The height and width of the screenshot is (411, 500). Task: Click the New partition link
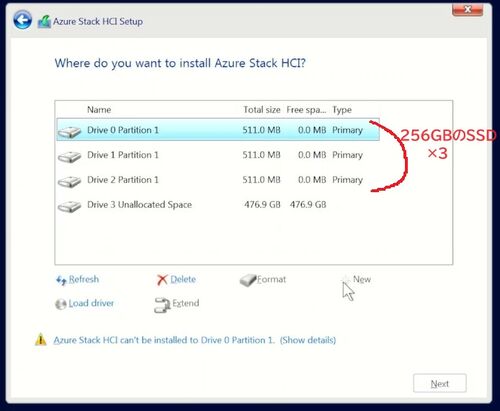pyautogui.click(x=362, y=279)
